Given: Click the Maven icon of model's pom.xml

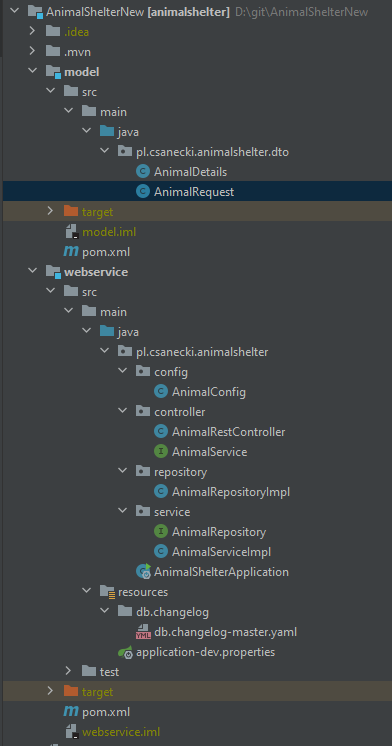Looking at the screenshot, I should click(x=71, y=251).
